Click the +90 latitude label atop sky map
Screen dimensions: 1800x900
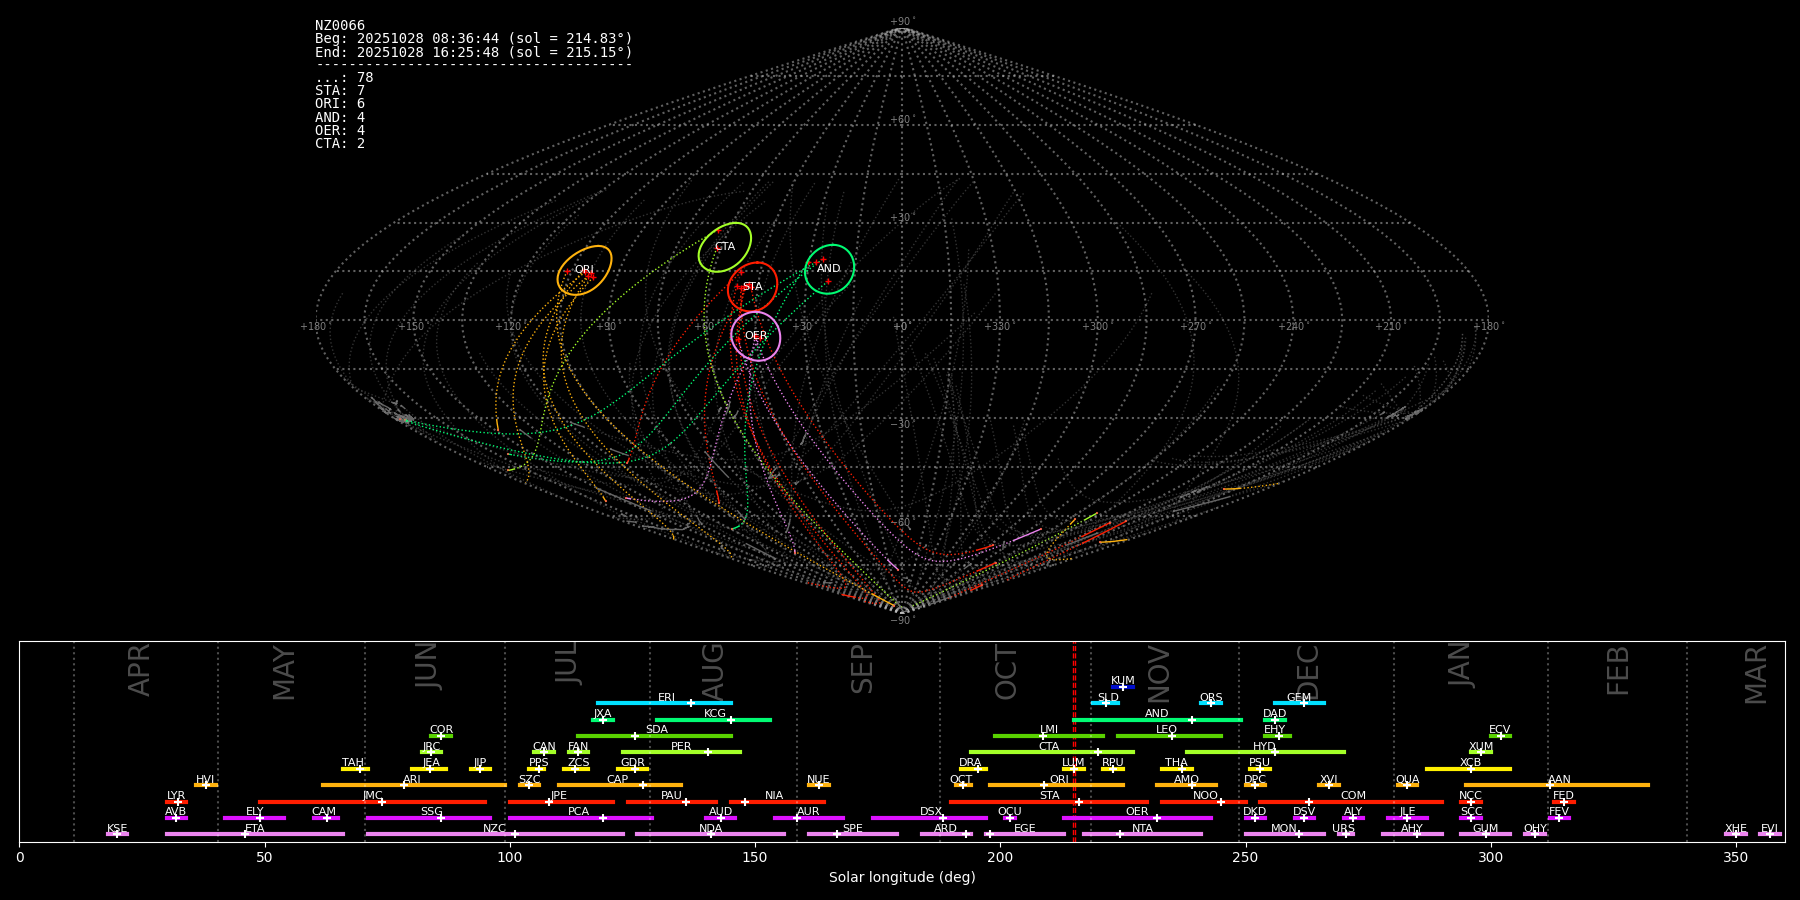(x=900, y=22)
